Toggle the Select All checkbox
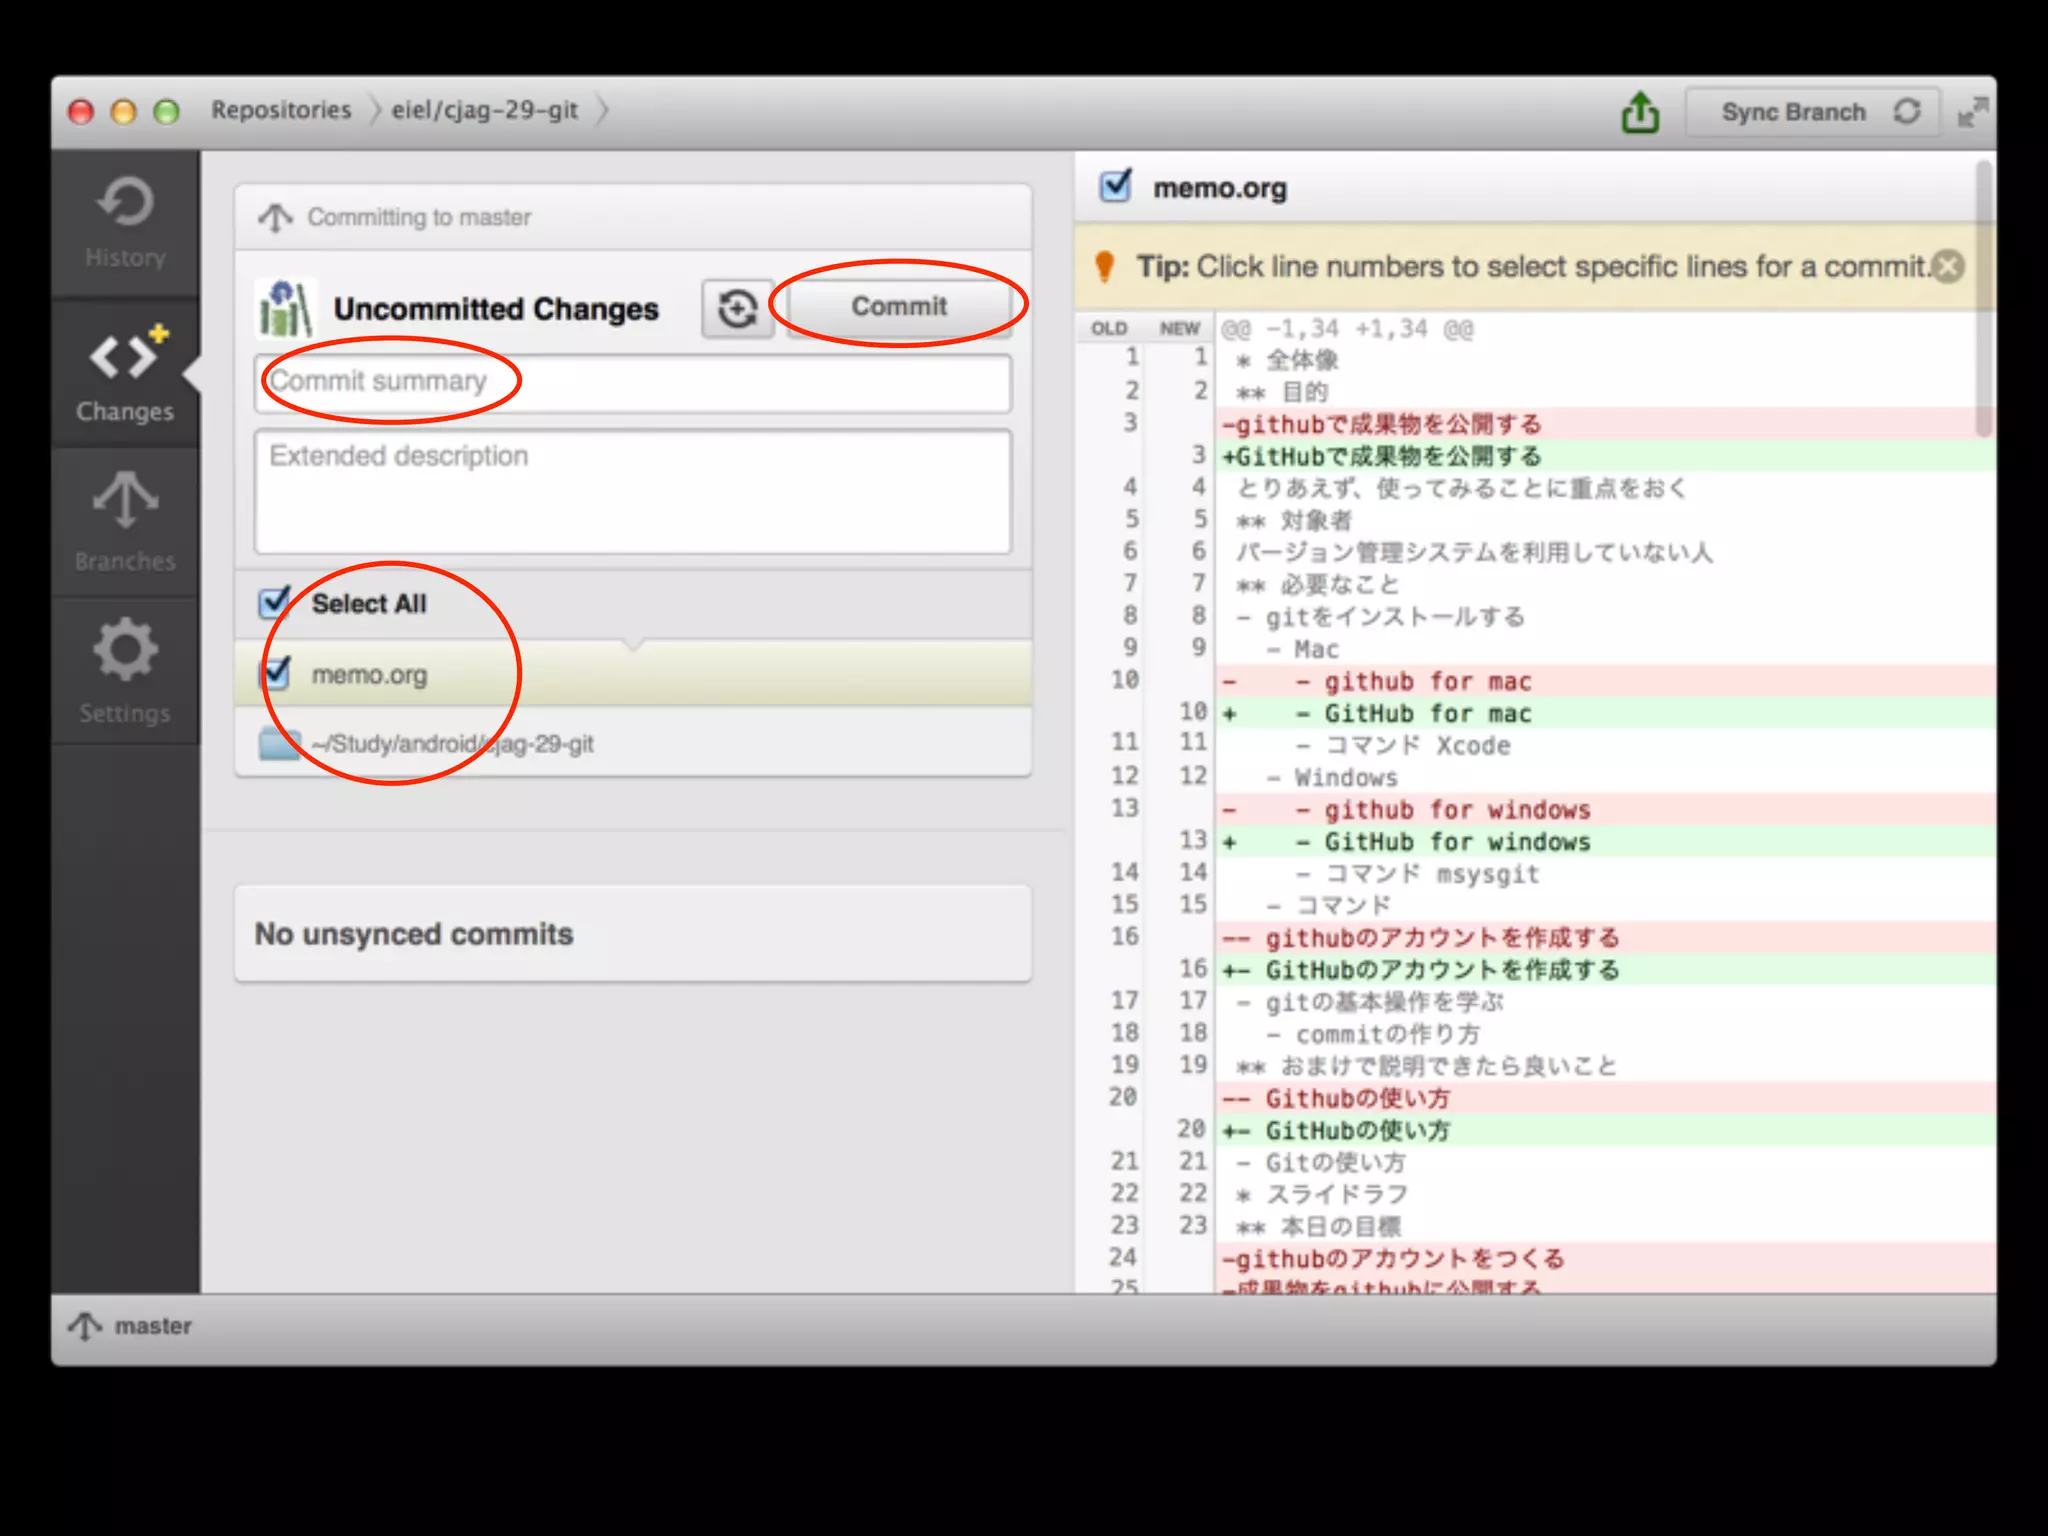Screen dimensions: 2048x1536 tap(275, 603)
